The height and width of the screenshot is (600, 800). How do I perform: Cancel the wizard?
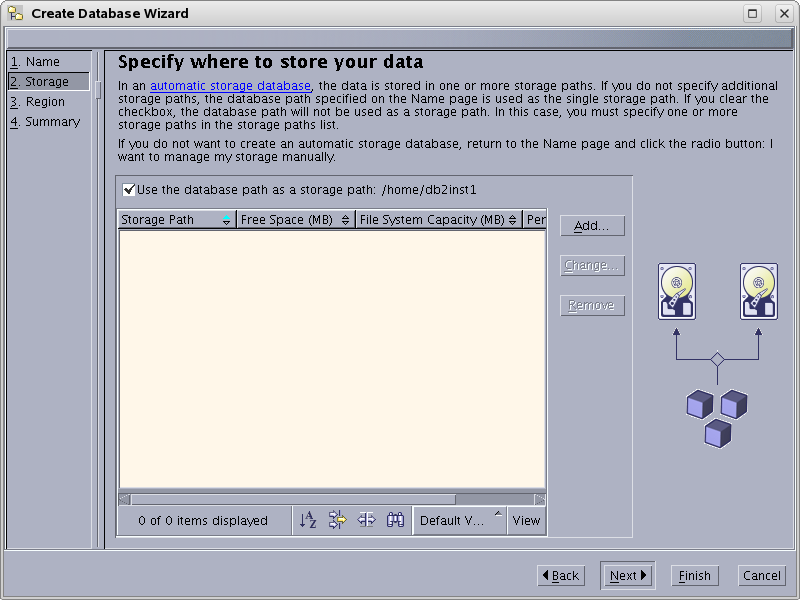point(762,576)
